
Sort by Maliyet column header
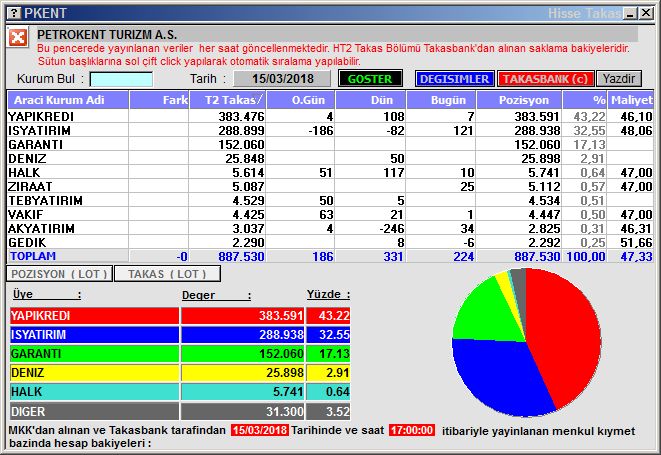tap(631, 100)
